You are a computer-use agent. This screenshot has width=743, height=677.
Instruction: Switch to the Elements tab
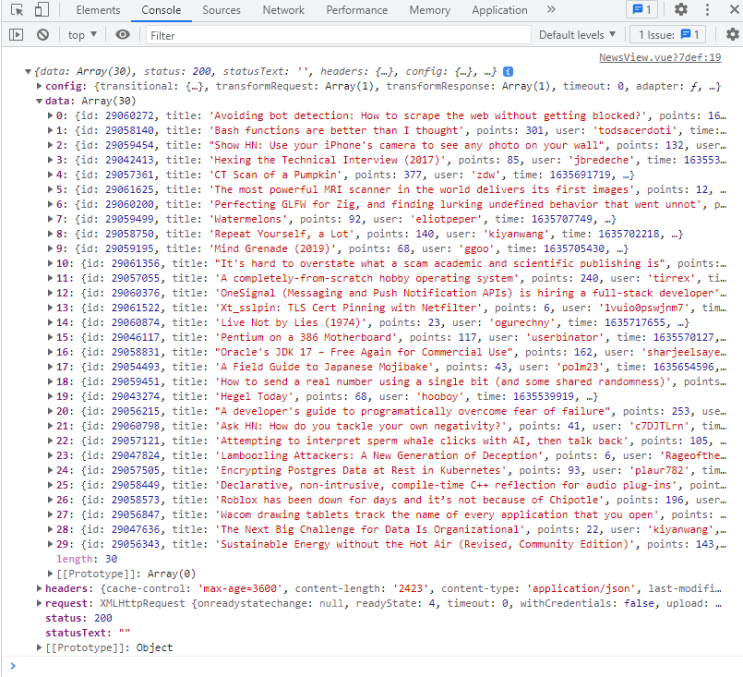98,10
